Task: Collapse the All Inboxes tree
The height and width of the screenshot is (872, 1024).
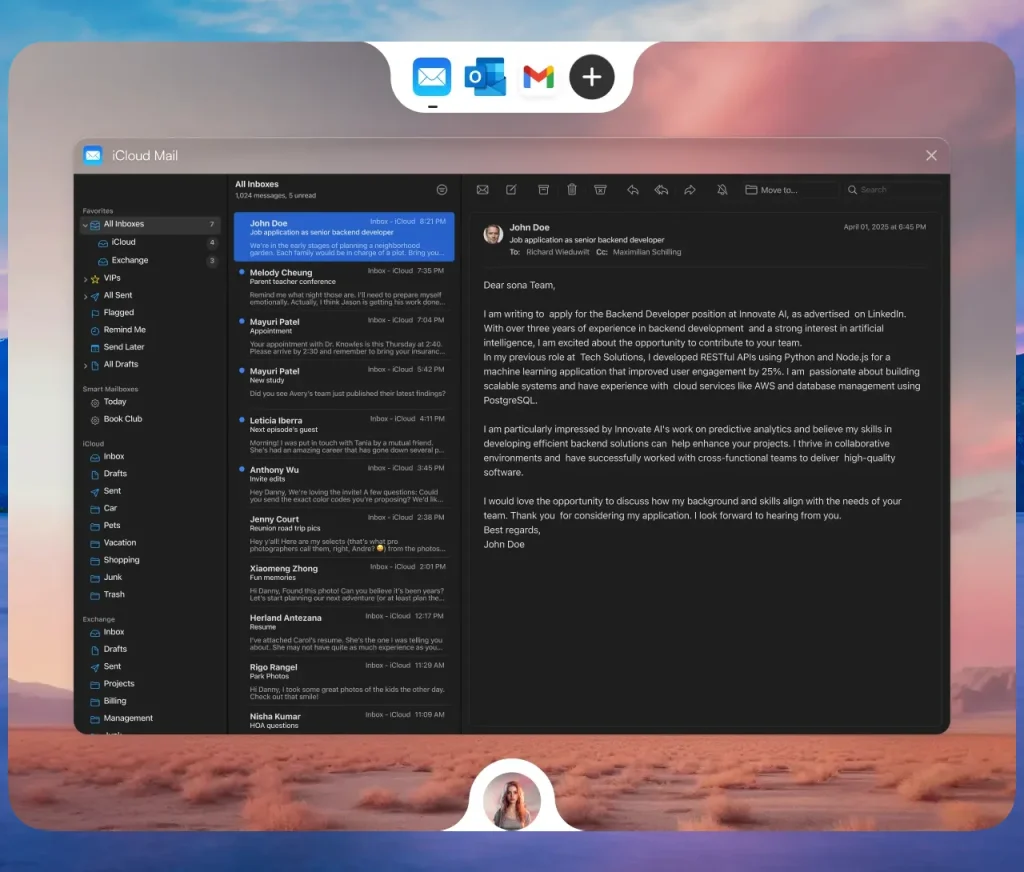Action: 85,225
